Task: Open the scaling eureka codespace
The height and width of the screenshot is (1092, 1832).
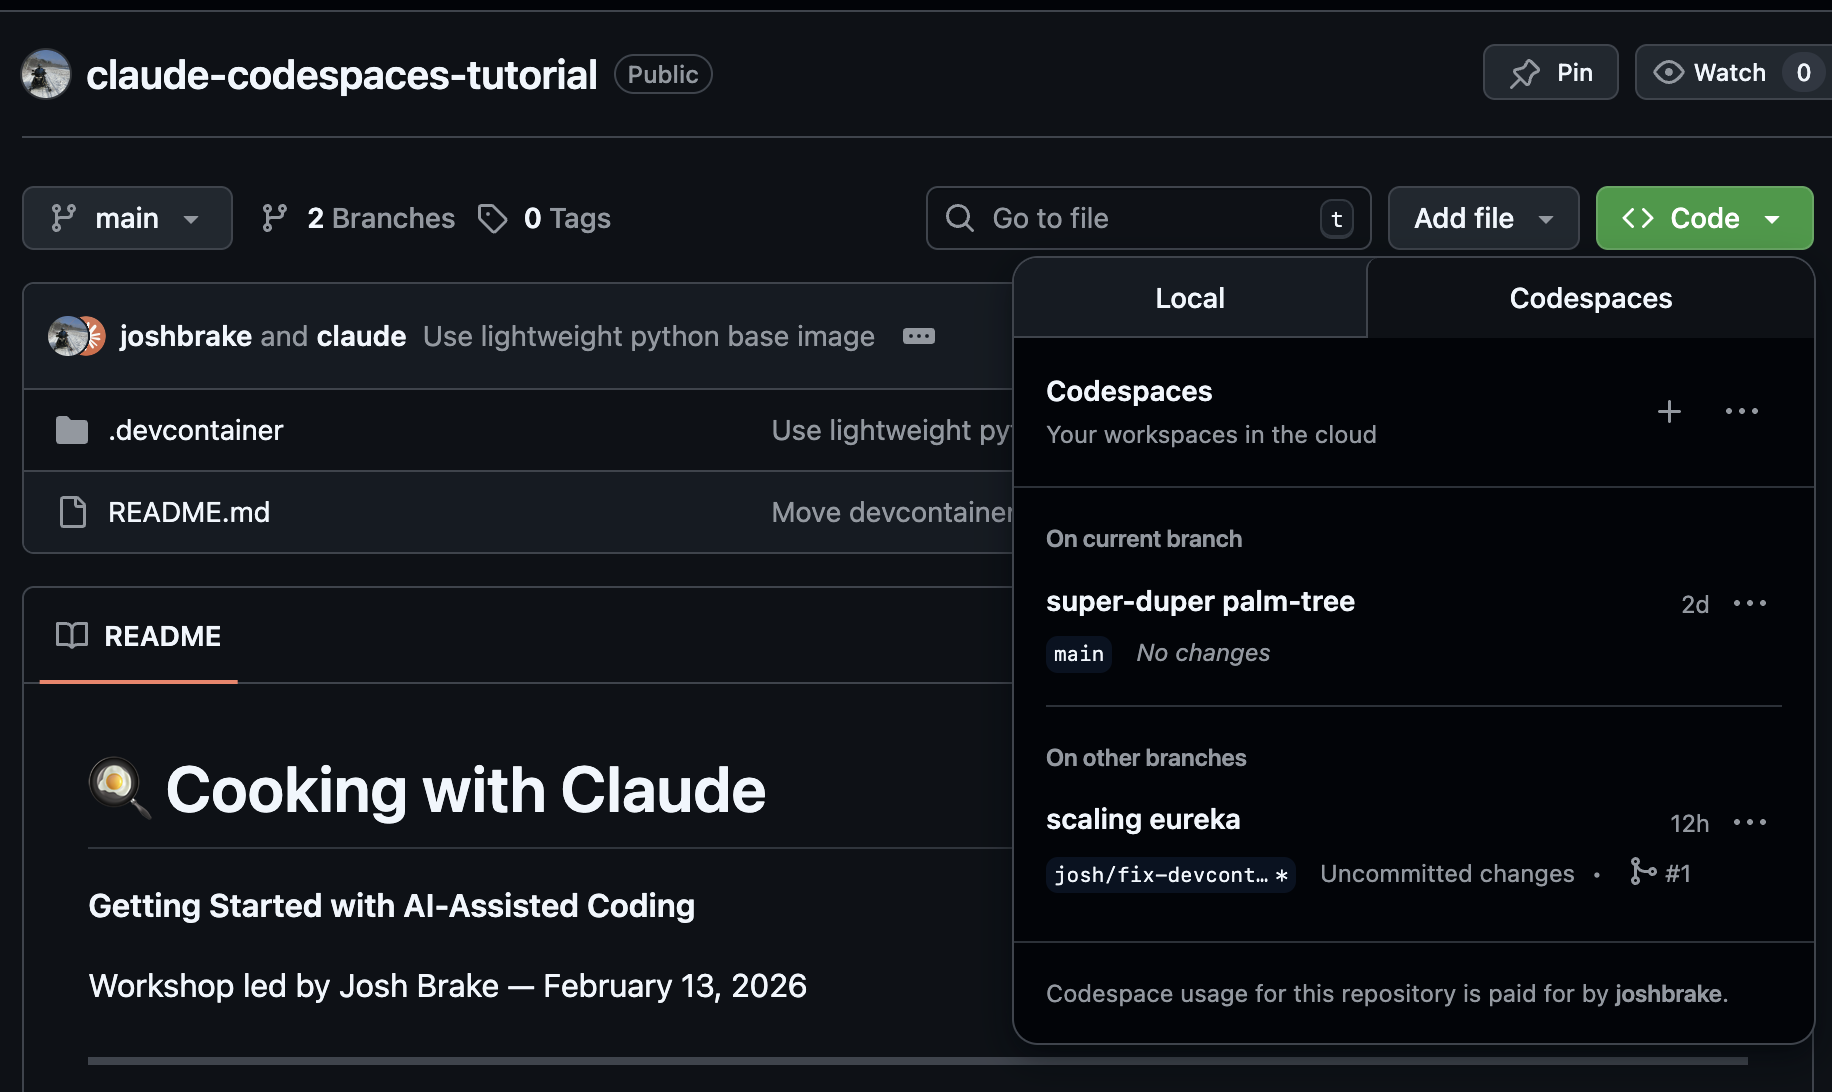Action: (x=1143, y=819)
